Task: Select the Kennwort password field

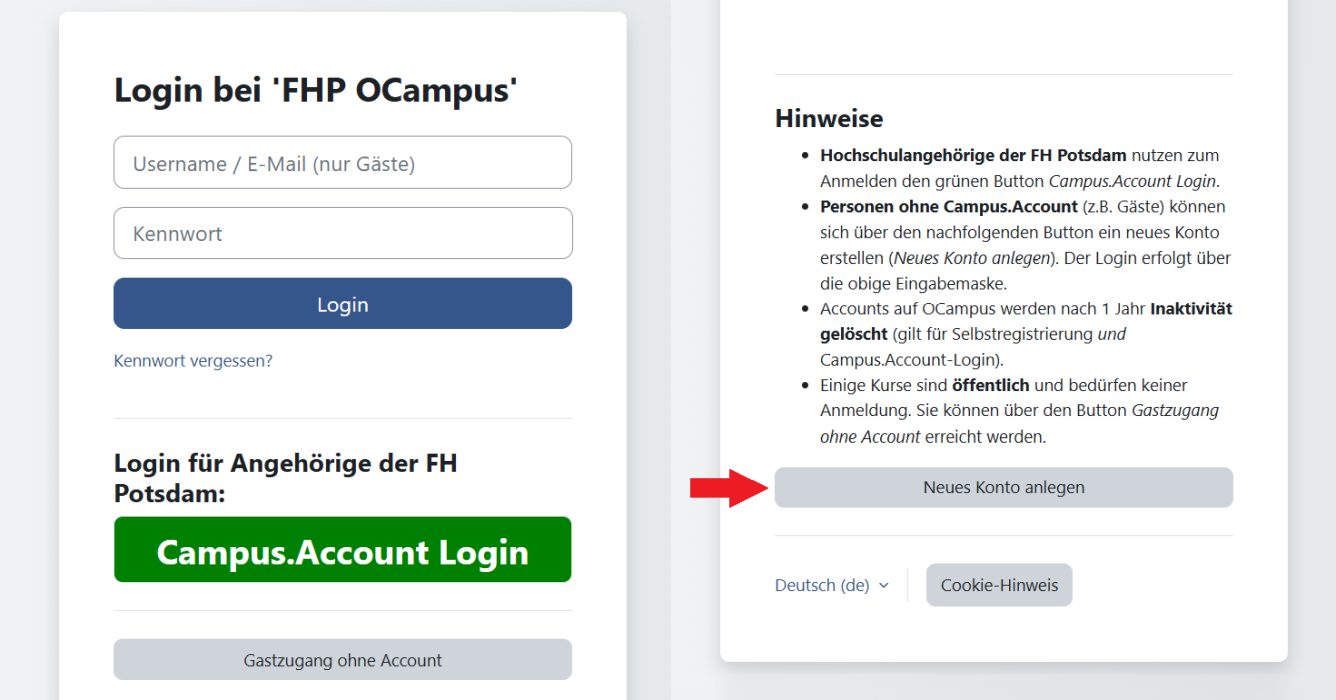Action: tap(342, 233)
